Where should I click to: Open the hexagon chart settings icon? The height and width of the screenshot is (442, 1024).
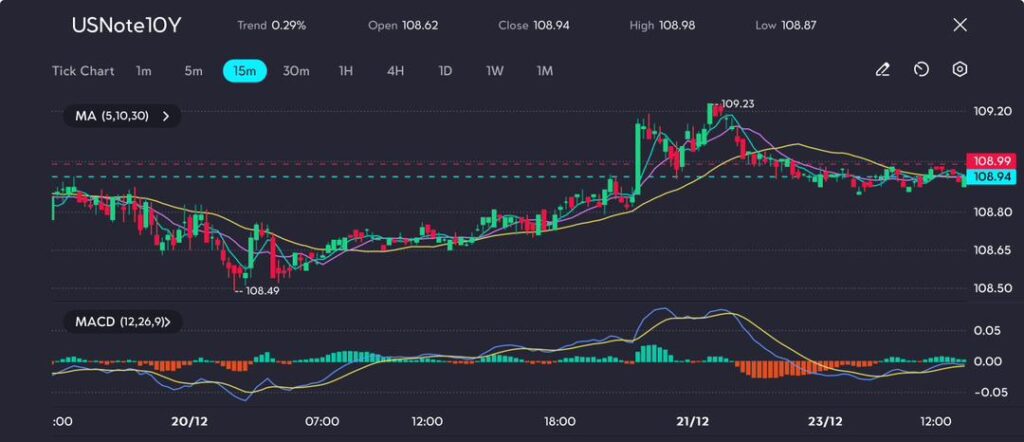click(960, 70)
